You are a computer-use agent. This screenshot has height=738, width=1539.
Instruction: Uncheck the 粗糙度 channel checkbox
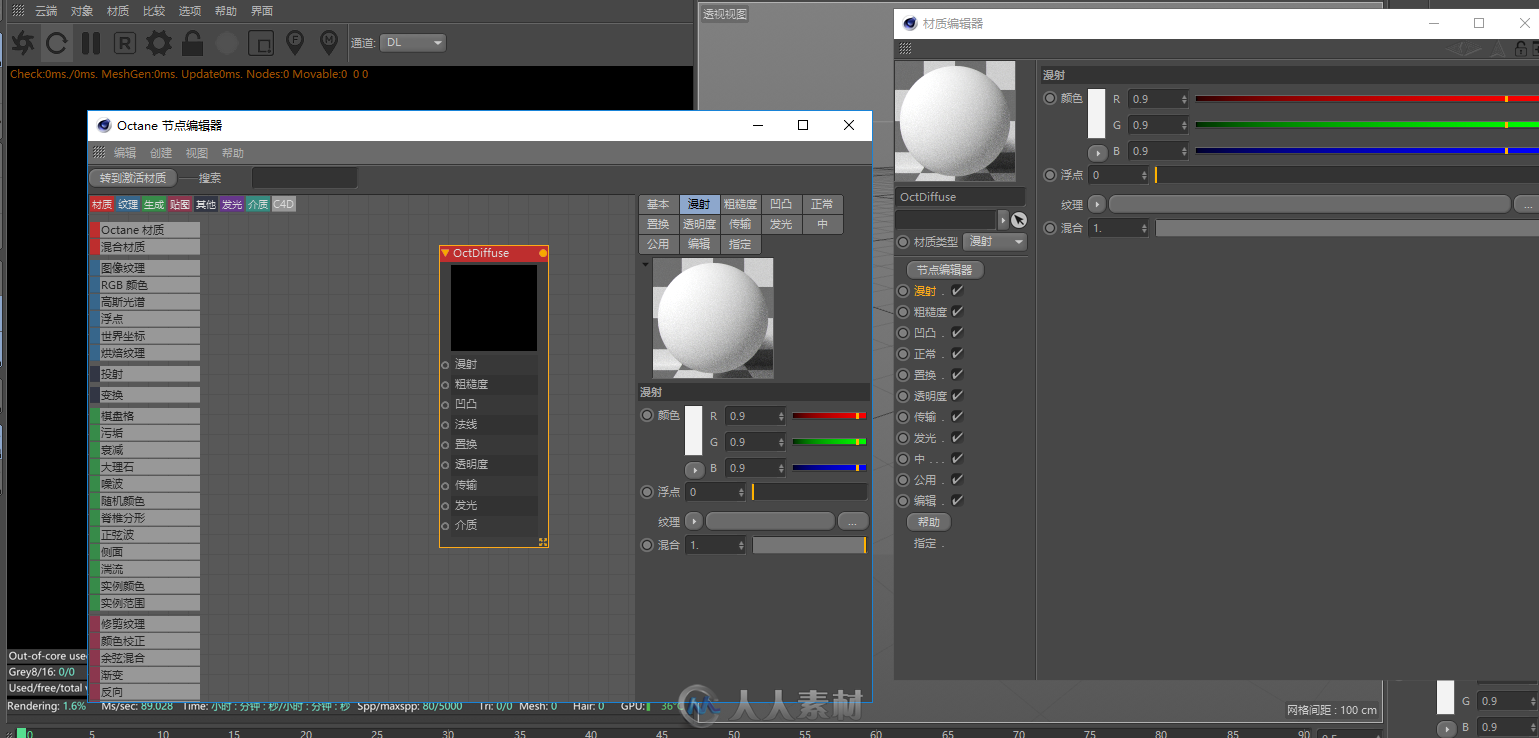(x=957, y=311)
